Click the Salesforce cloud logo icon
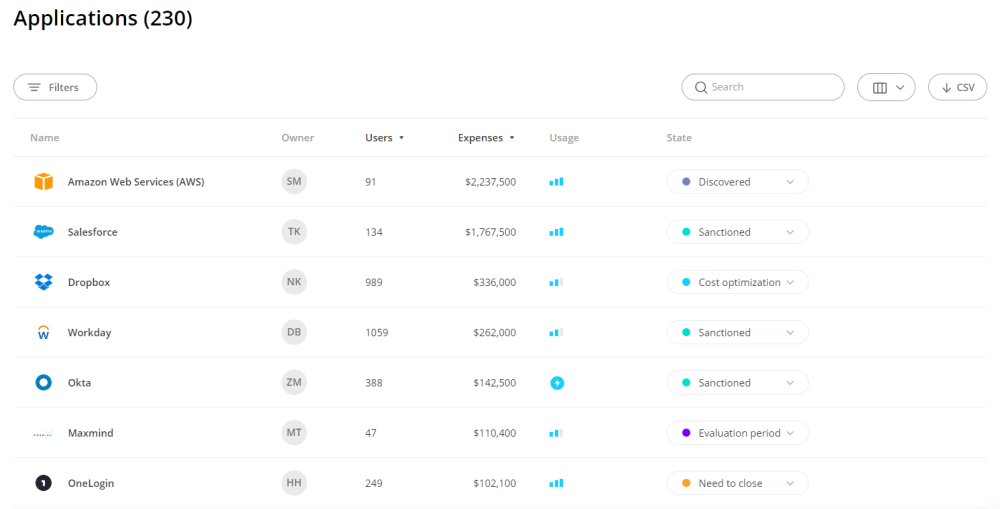This screenshot has height=509, width=1000. pos(43,232)
